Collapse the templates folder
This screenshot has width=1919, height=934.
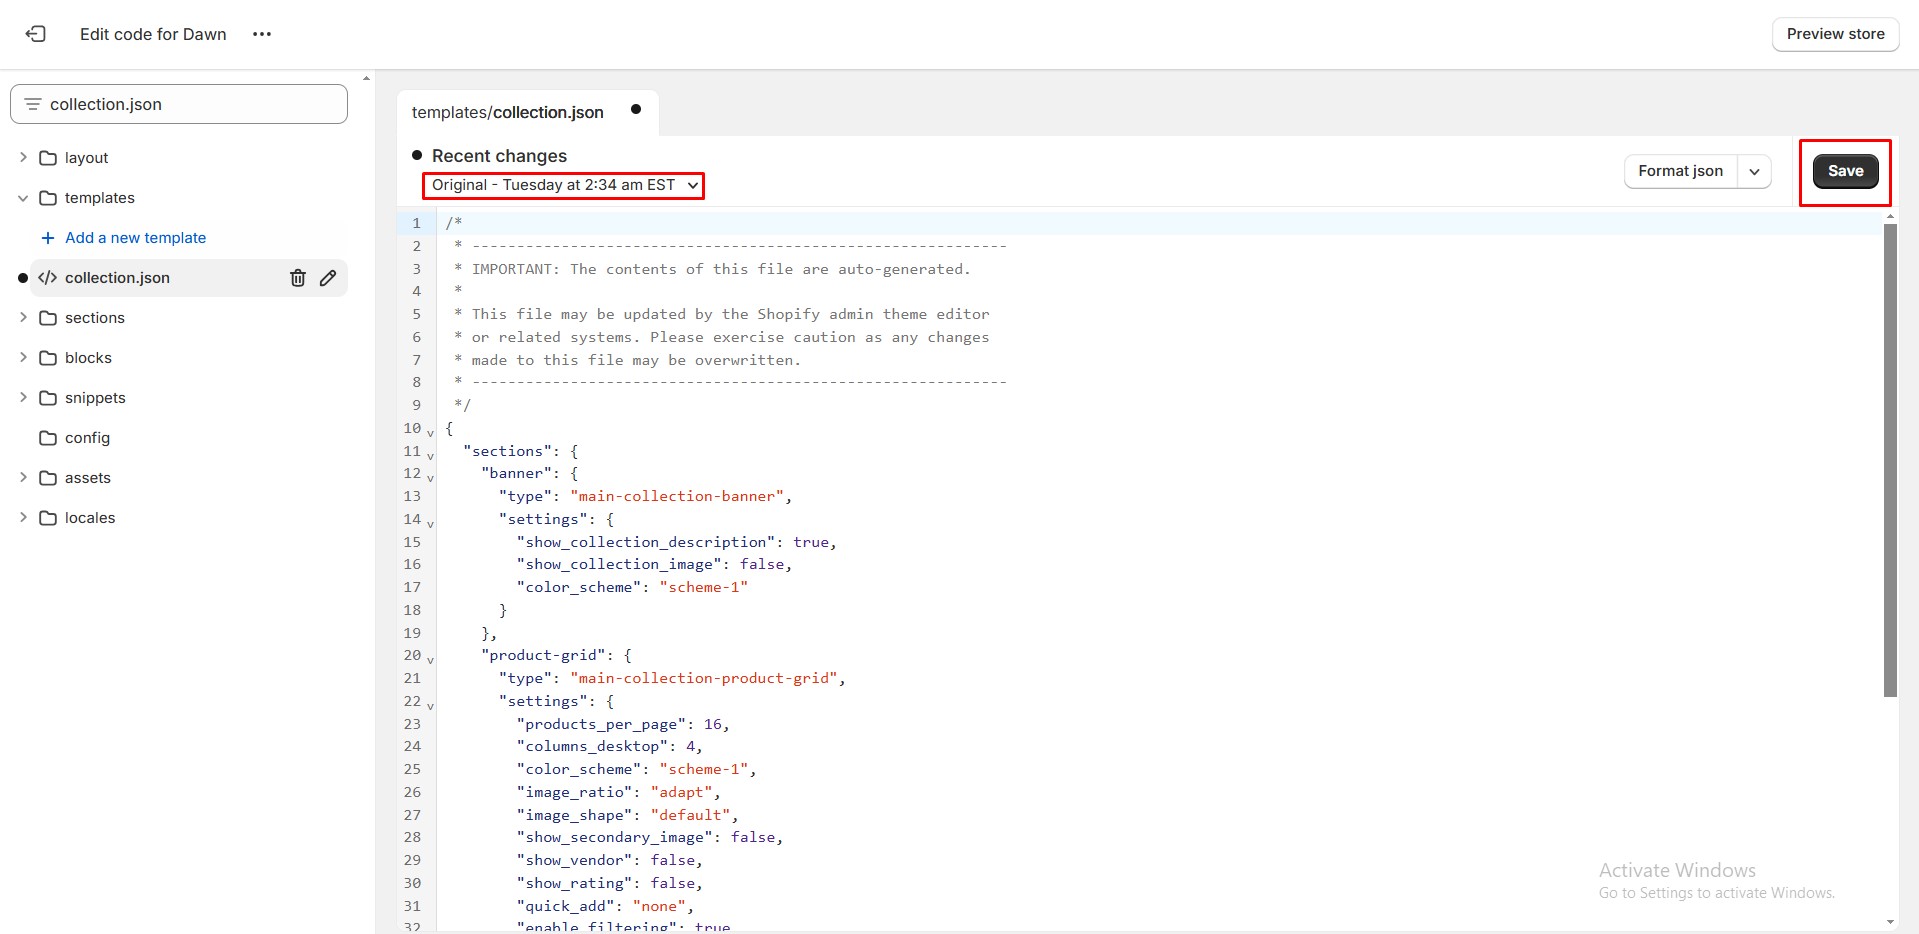[x=23, y=198]
